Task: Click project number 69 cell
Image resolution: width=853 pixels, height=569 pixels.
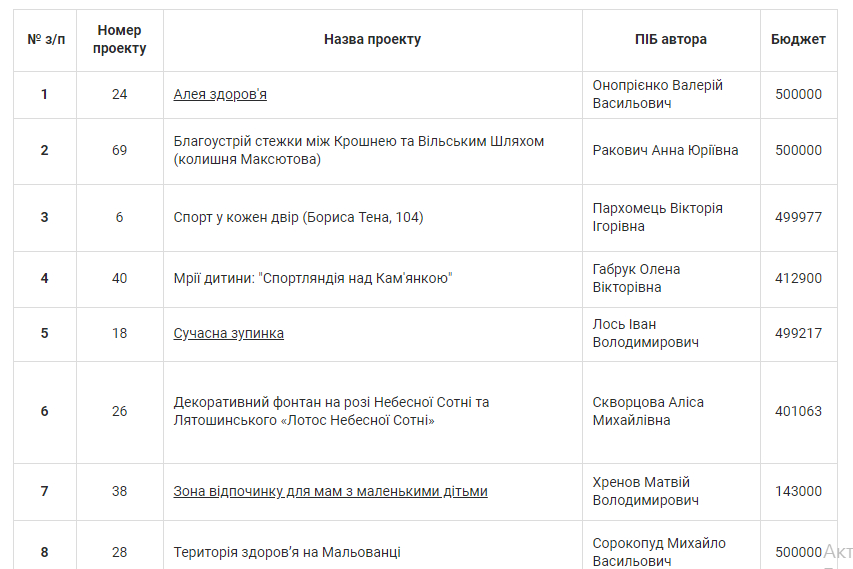Action: (x=119, y=151)
